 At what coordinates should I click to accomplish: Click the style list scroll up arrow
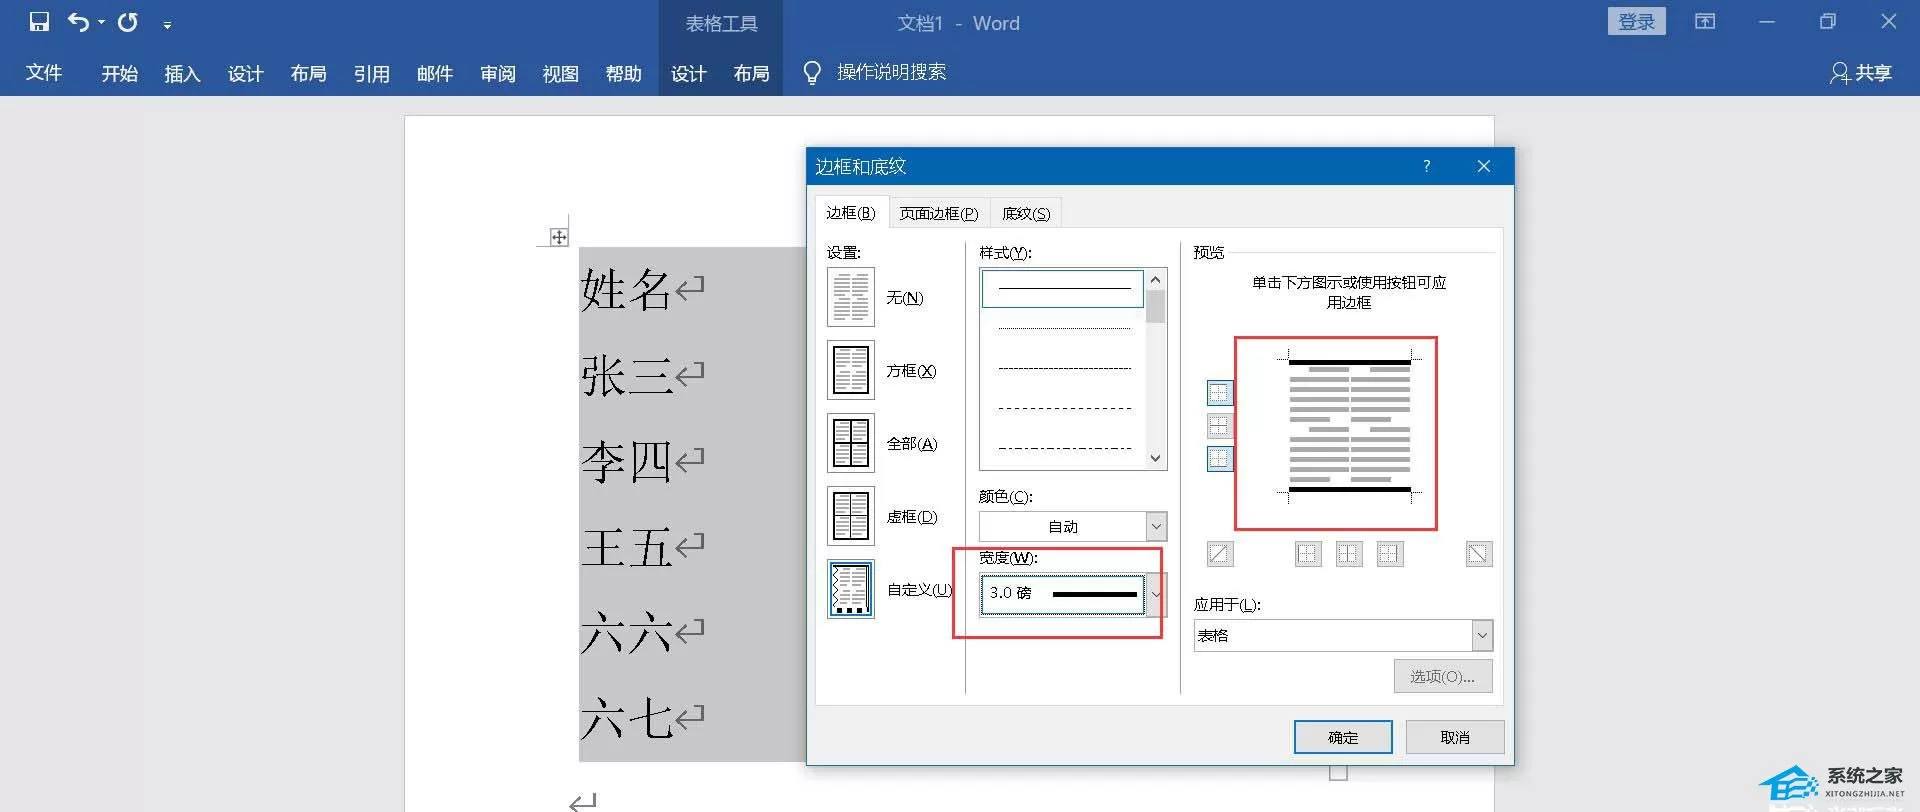point(1156,280)
